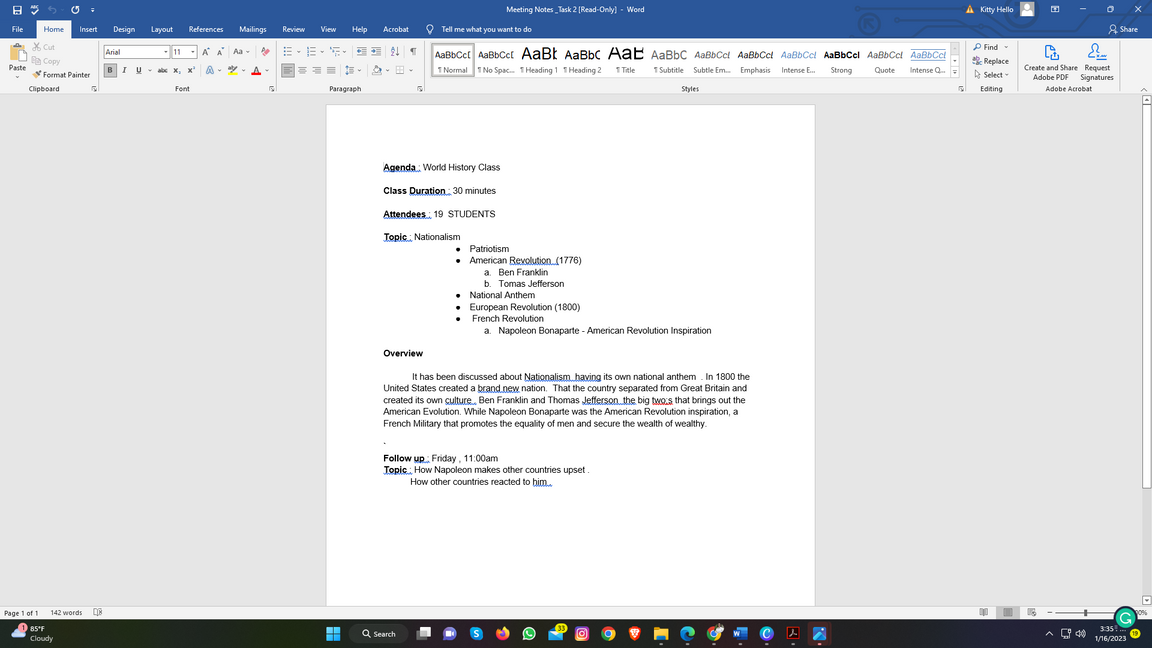Apply the Heading 1 style
The width and height of the screenshot is (1152, 648).
539,60
